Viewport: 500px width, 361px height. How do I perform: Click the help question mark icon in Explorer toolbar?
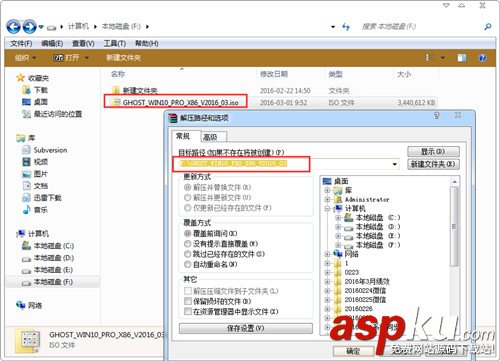(x=482, y=58)
